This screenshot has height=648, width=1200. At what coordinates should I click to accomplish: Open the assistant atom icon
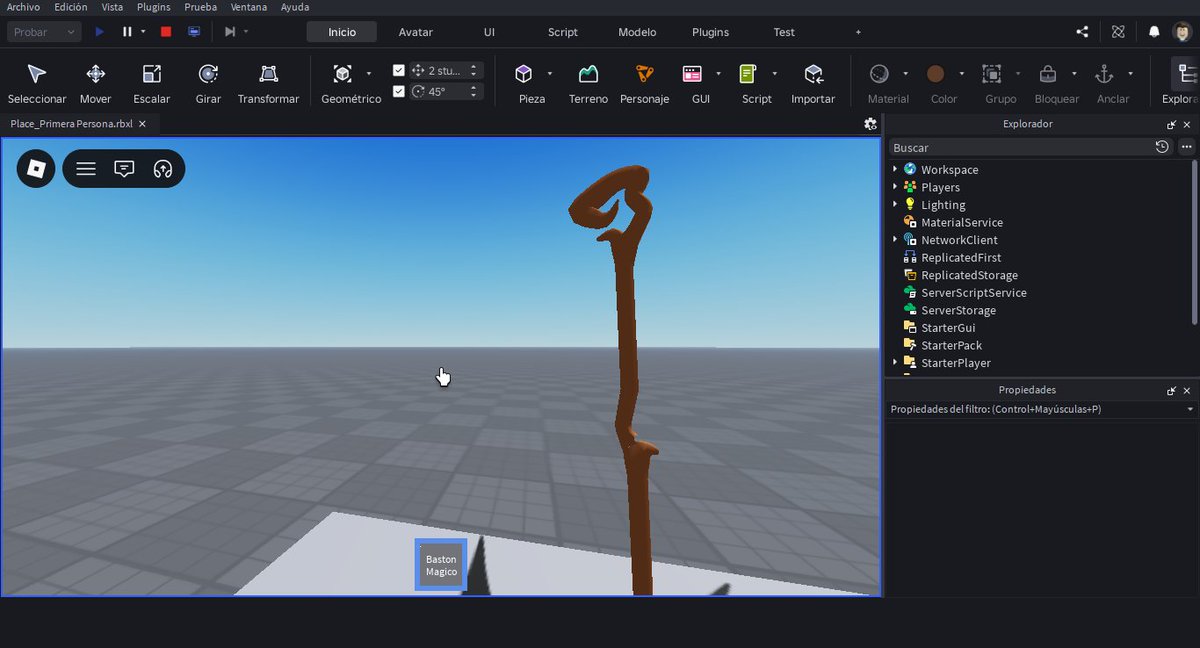1119,32
